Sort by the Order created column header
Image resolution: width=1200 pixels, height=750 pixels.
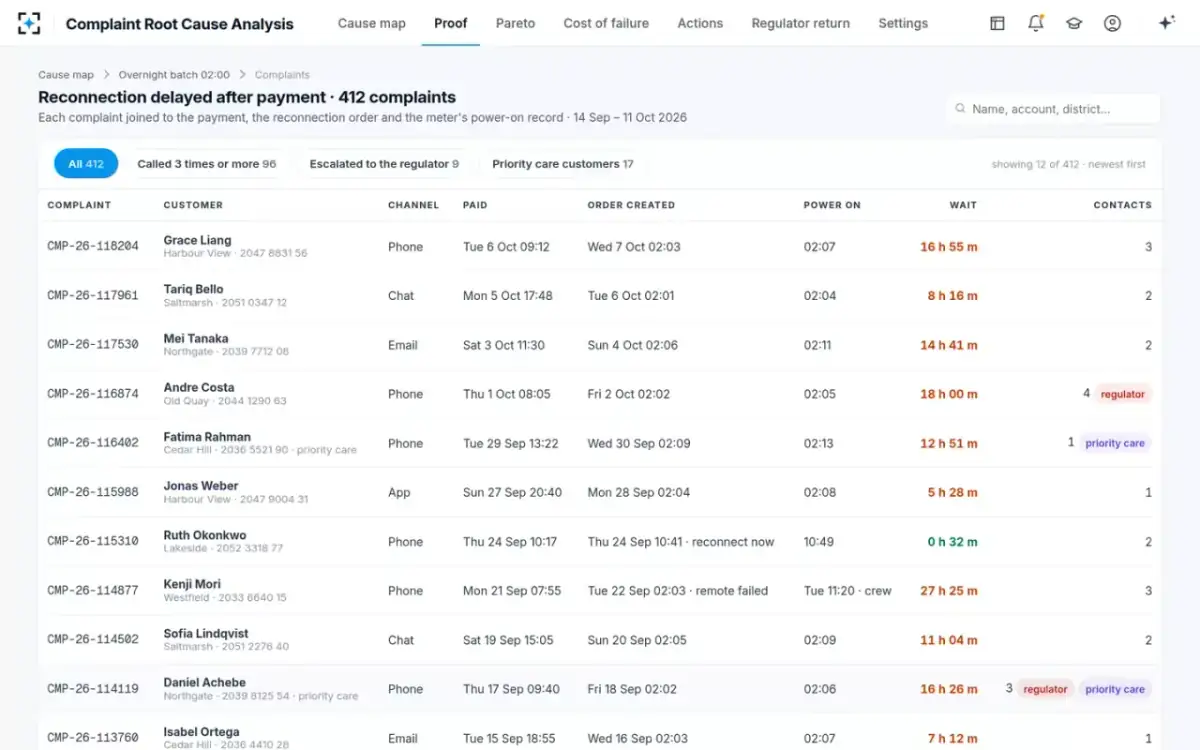(631, 205)
